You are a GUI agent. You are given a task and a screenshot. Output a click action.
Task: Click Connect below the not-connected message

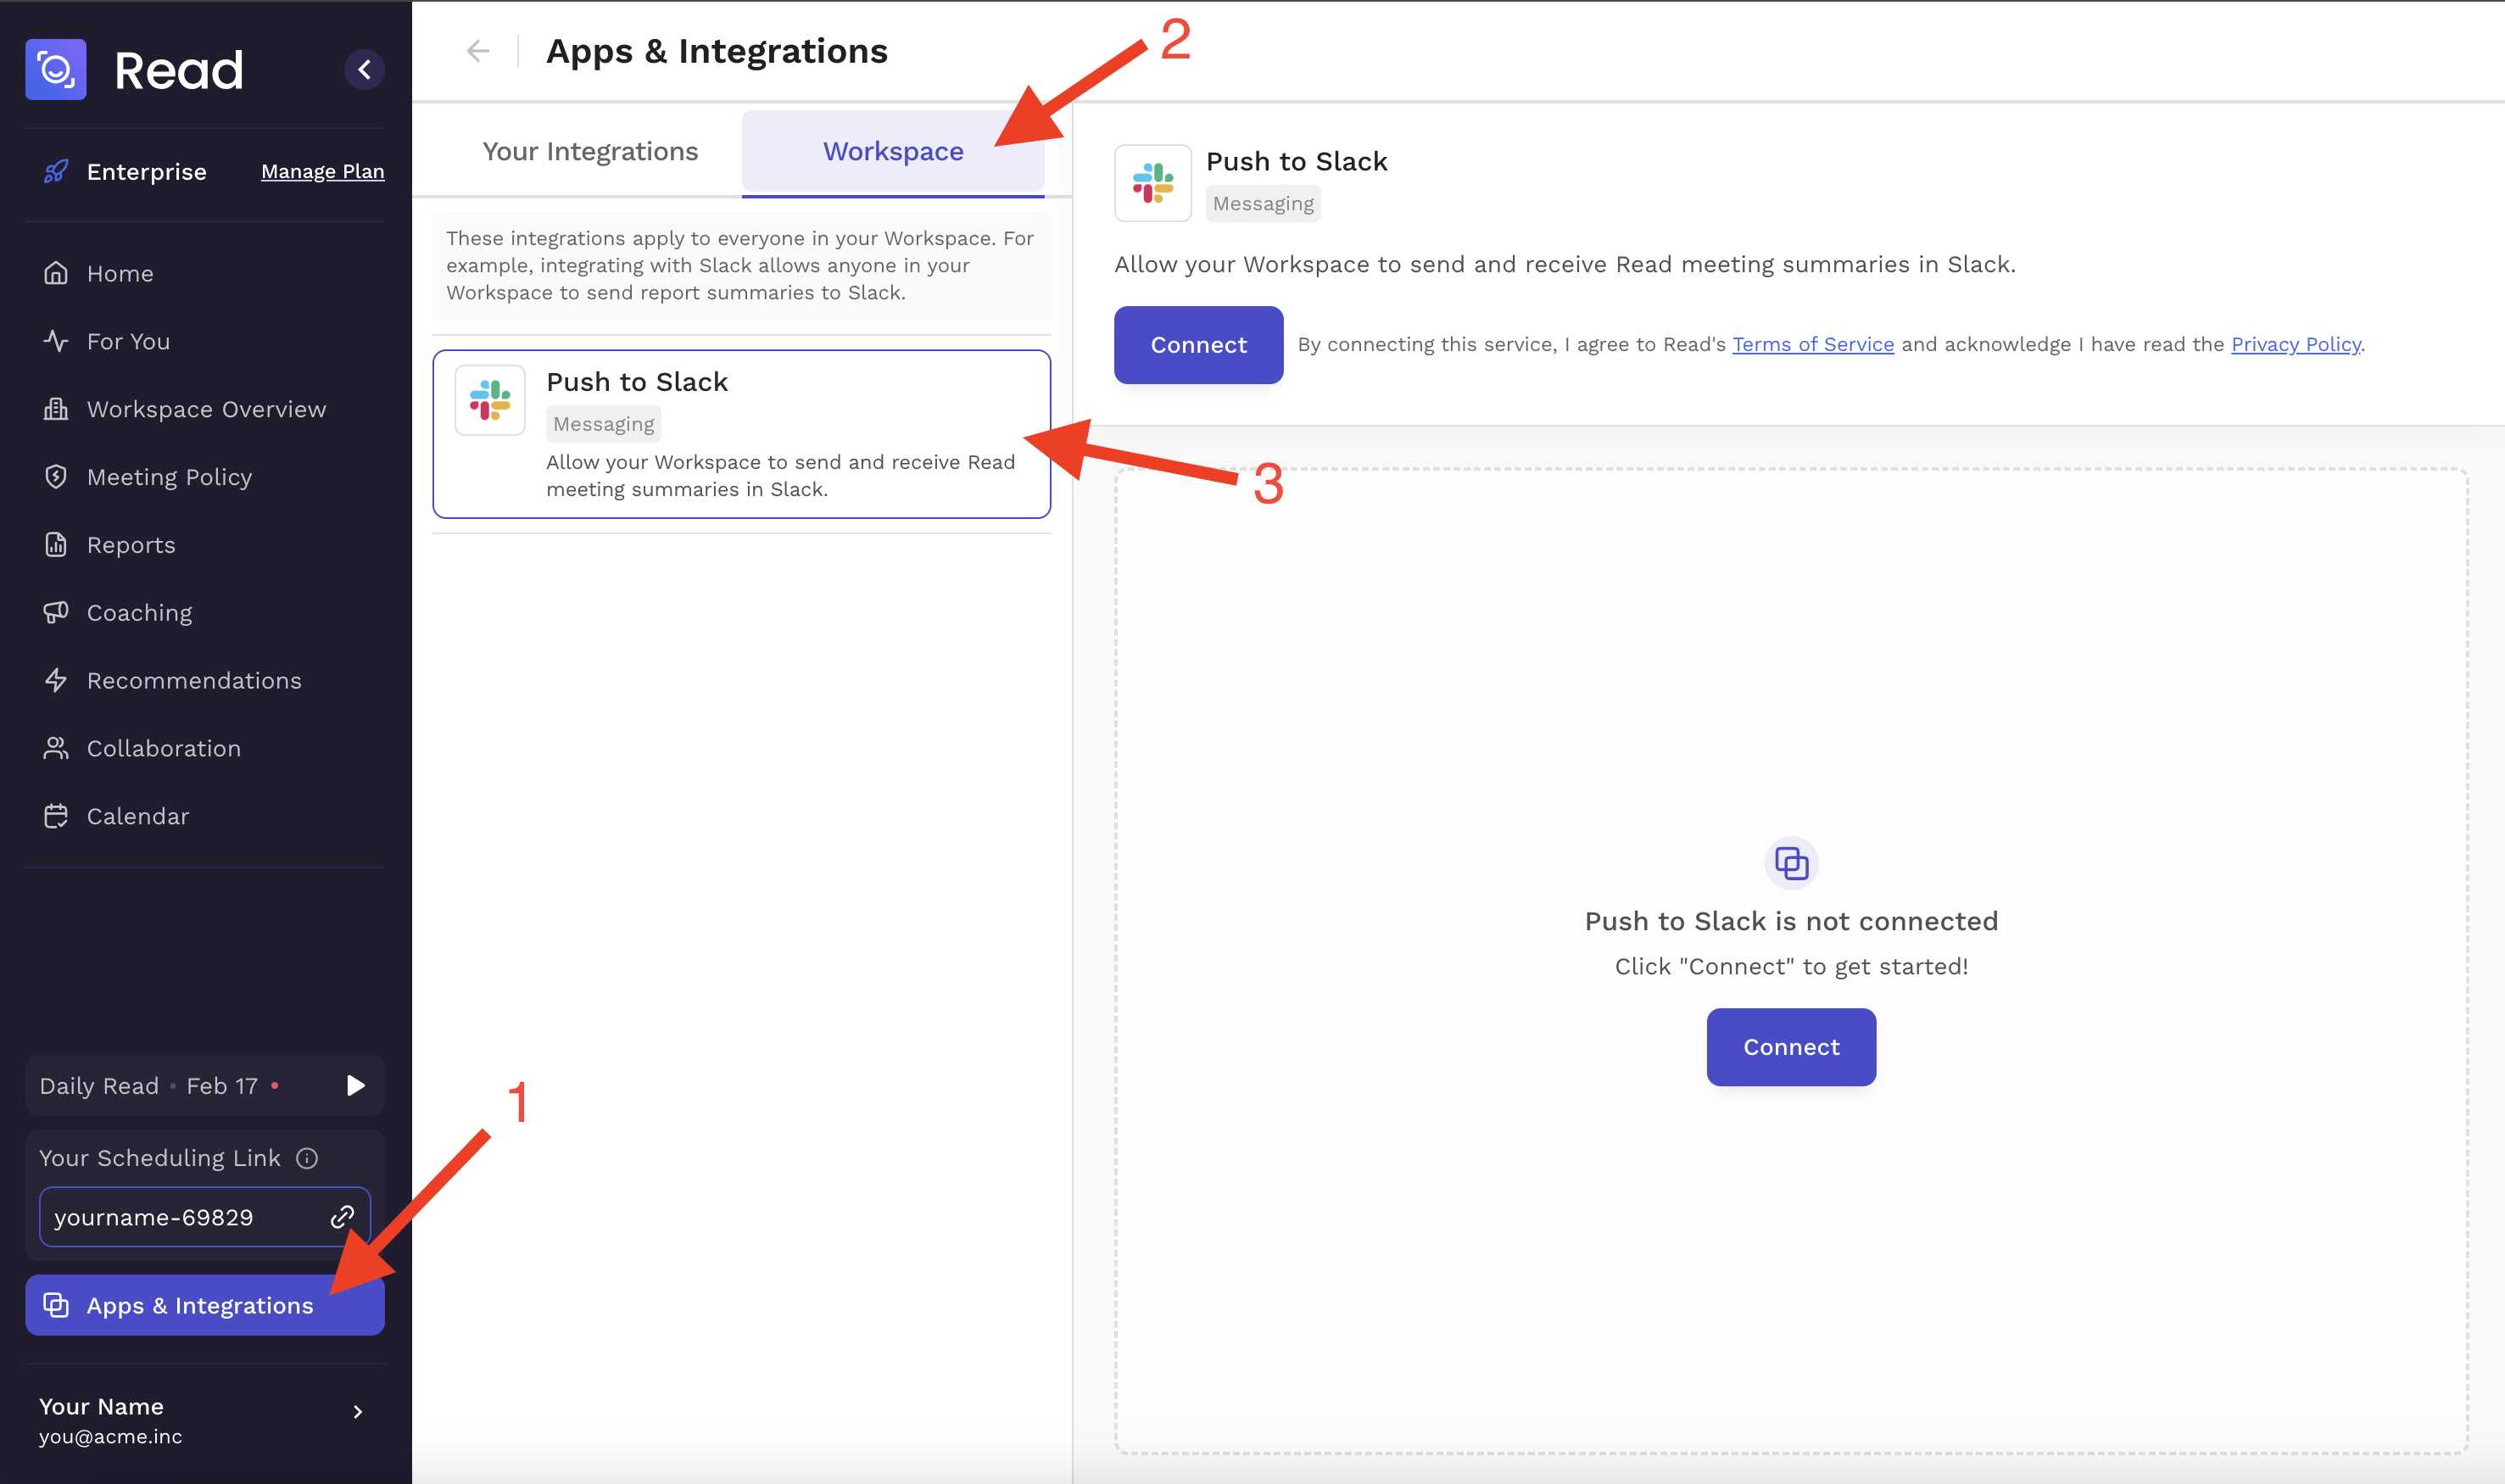(1791, 1047)
